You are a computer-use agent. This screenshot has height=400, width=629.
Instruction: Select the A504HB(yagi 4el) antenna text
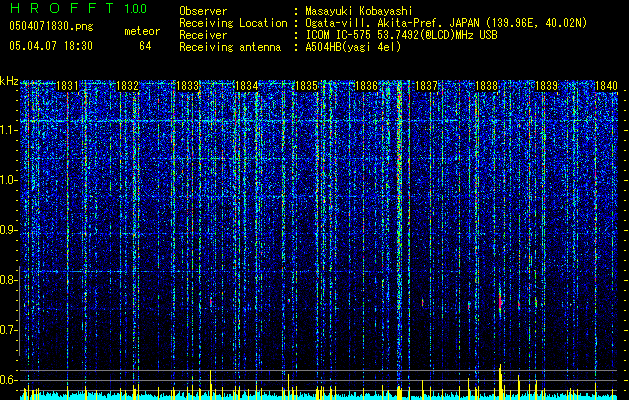(353, 47)
